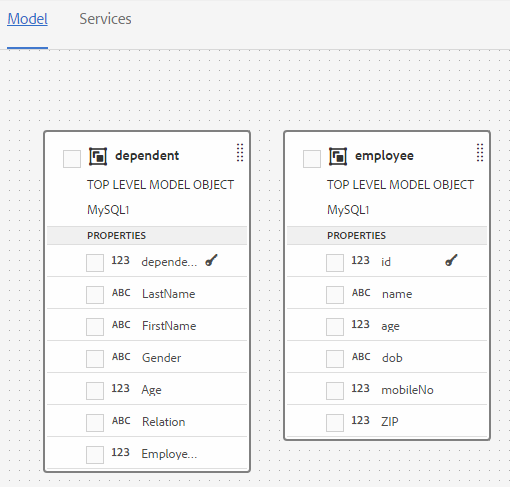Select the truncated Employe... property row

pyautogui.click(x=147, y=454)
